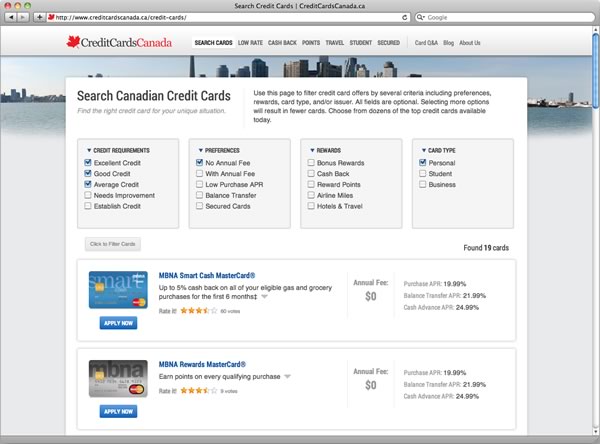Click the URL address bar field
Screen dimensions: 600x444
click(228, 17)
